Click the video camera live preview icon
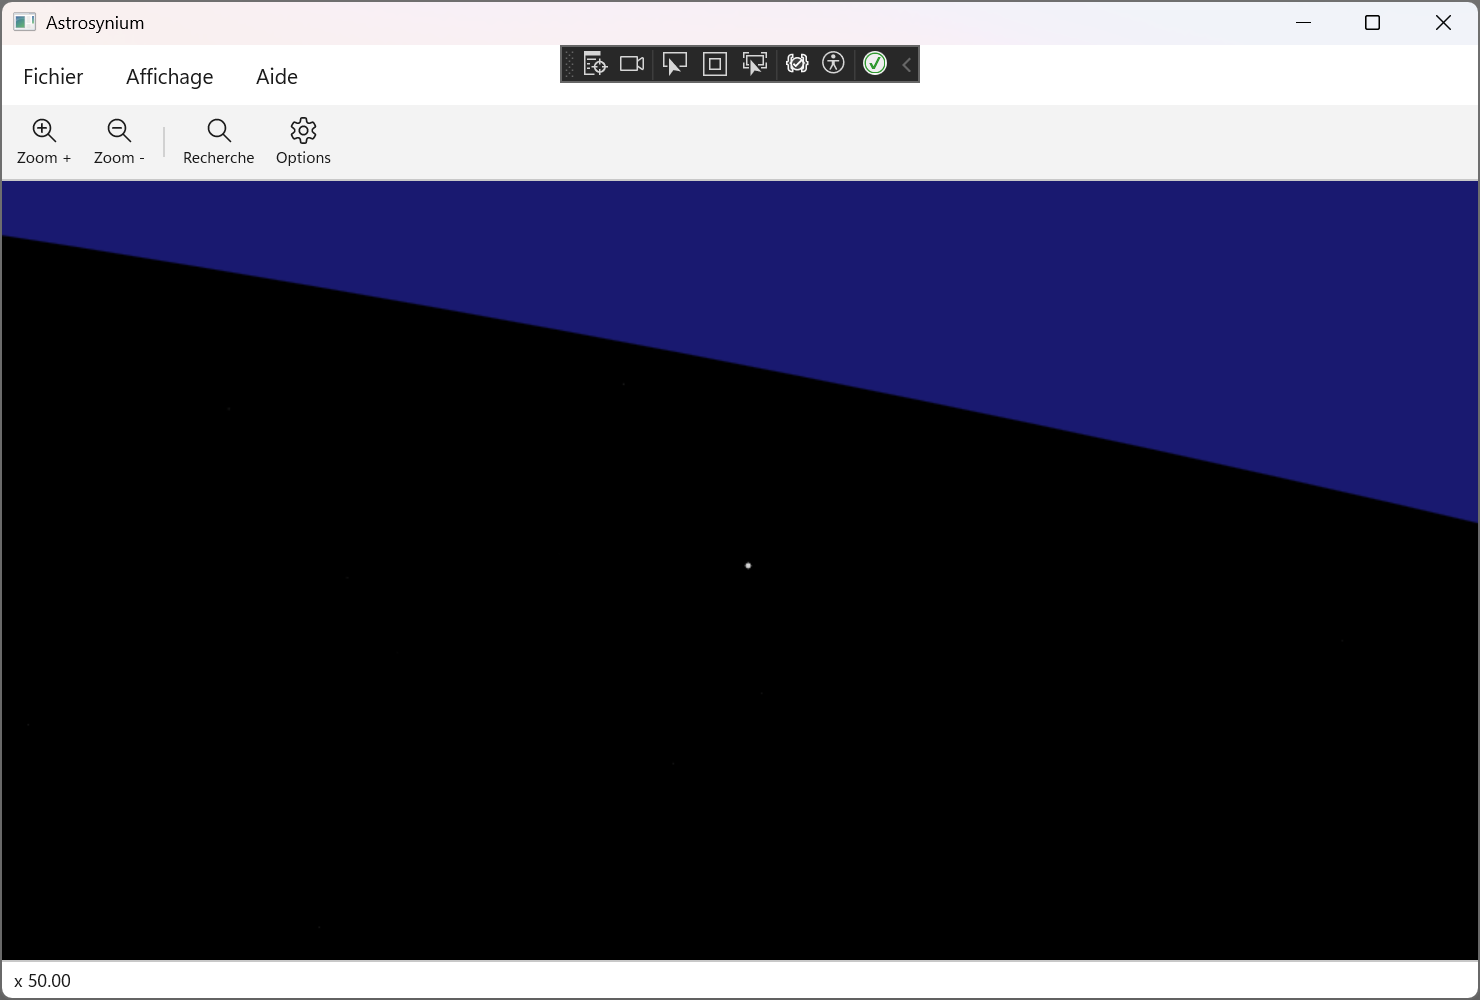This screenshot has height=1000, width=1480. click(x=632, y=64)
